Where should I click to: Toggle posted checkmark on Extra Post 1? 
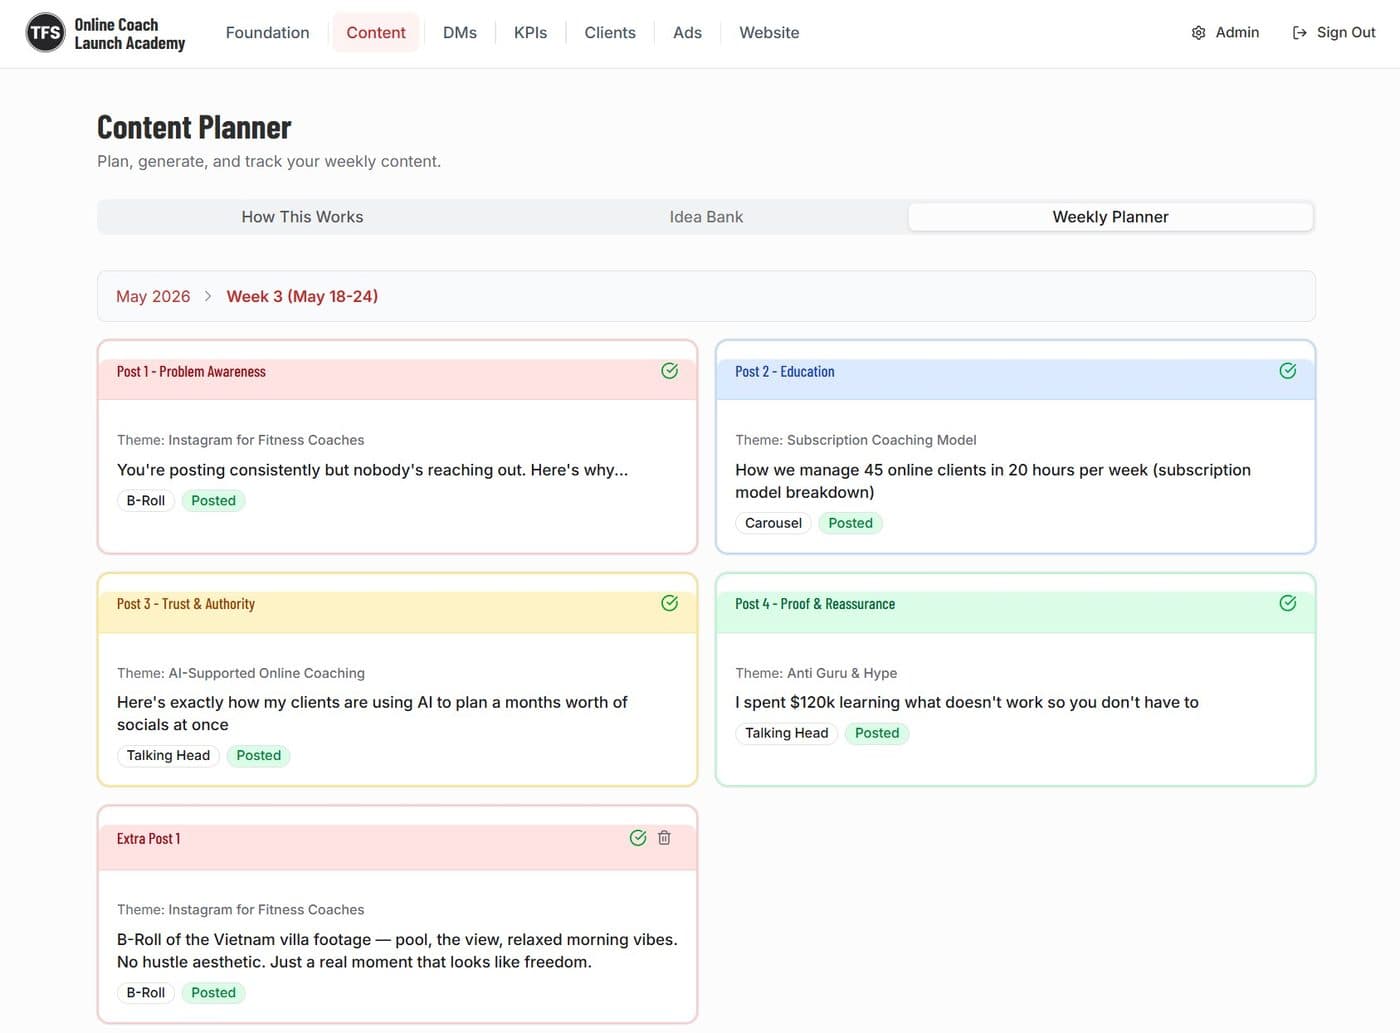click(637, 838)
